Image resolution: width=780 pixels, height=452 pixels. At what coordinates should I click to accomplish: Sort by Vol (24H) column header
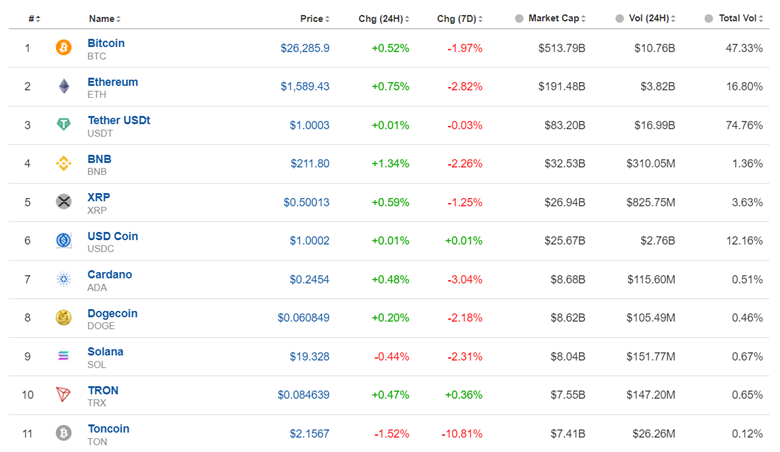click(652, 18)
